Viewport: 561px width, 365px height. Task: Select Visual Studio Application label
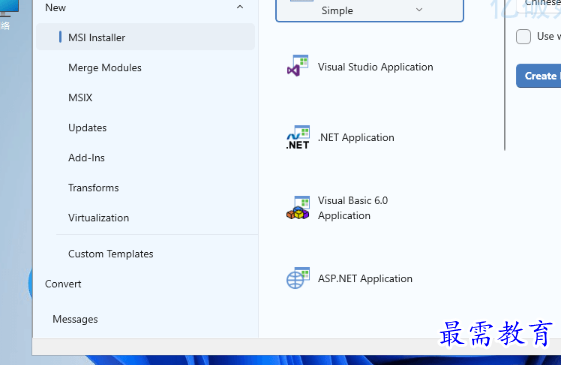375,67
